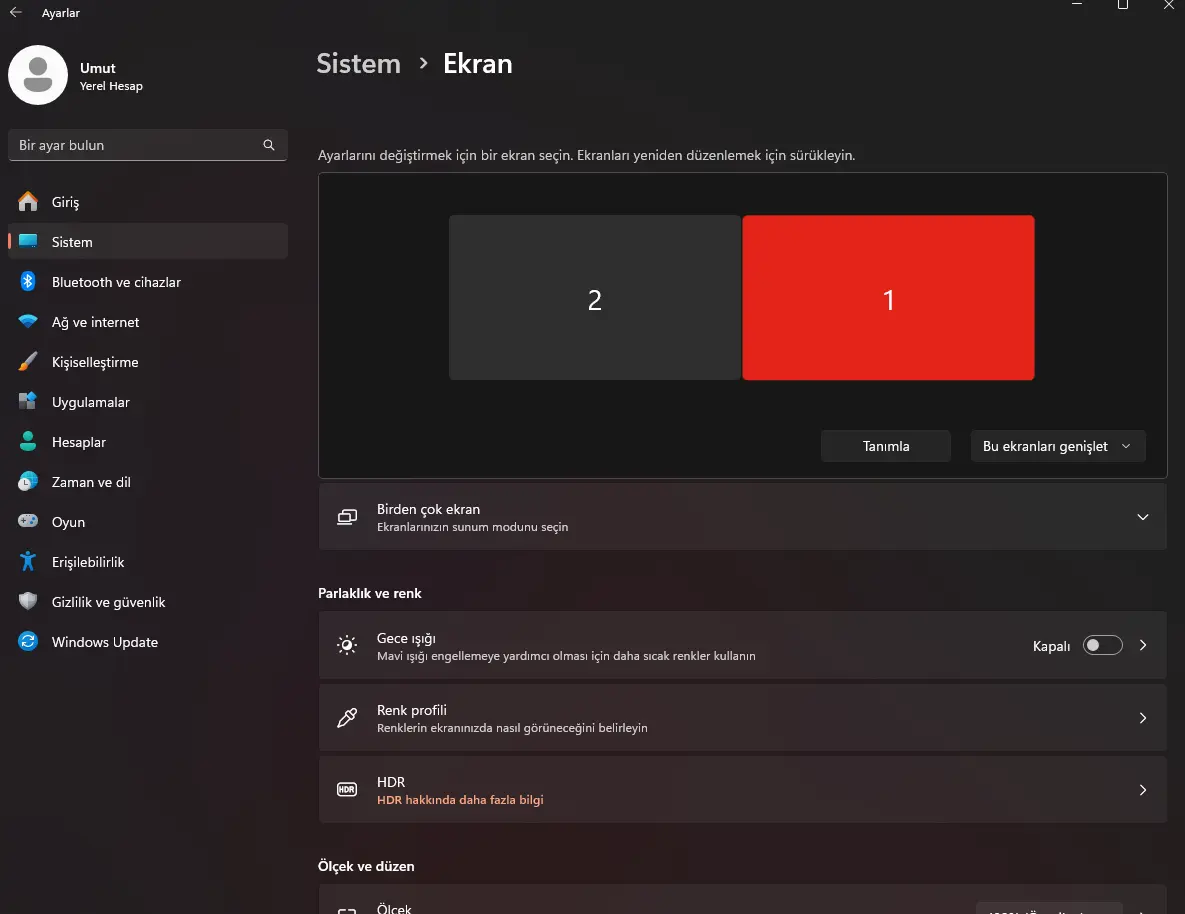Click the back arrow next to Ayarlar
1185x914 pixels.
pos(15,12)
